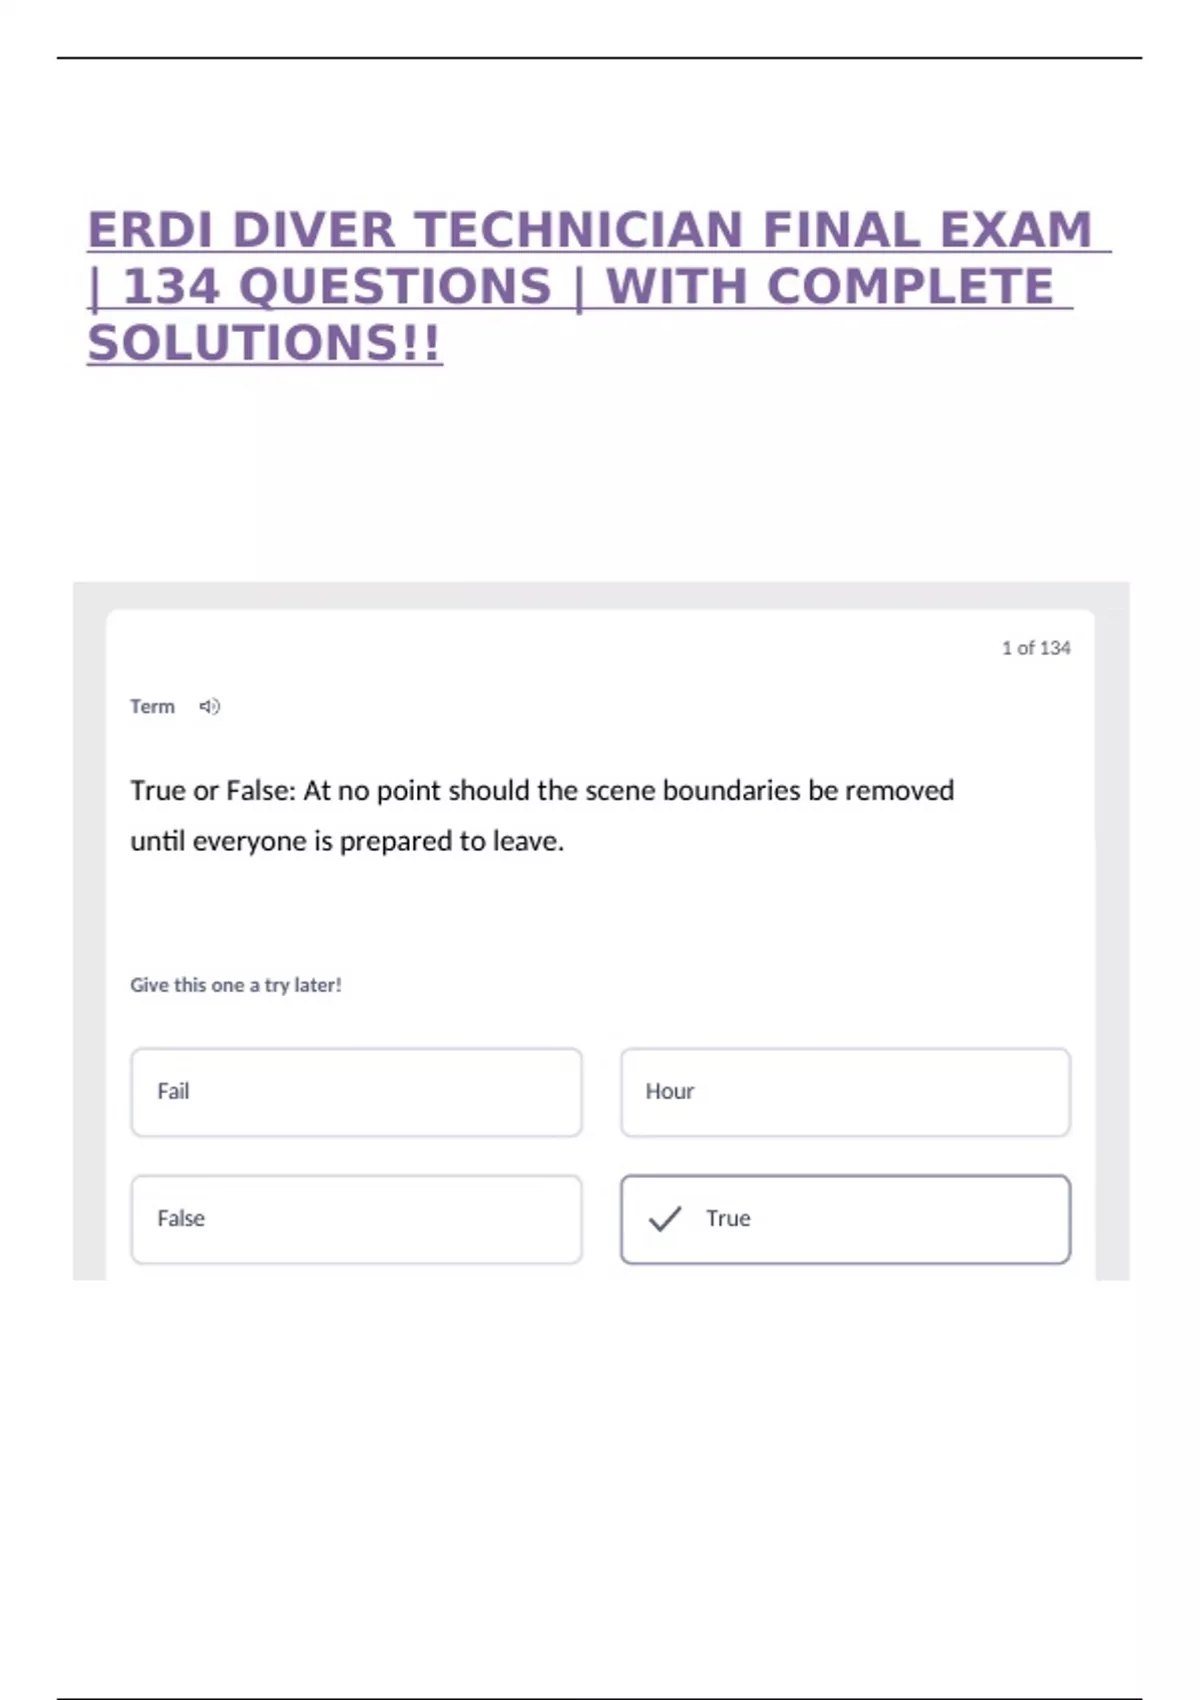Image resolution: width=1200 pixels, height=1700 pixels.
Task: Click the "True or False:" question prefix
Action: point(213,791)
